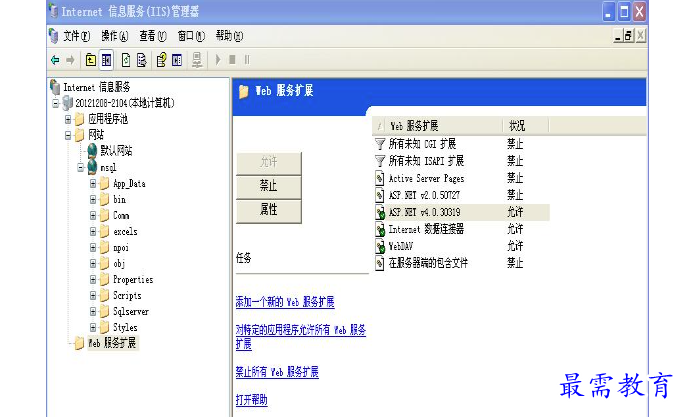Select the obj folder in tree

pyautogui.click(x=119, y=264)
